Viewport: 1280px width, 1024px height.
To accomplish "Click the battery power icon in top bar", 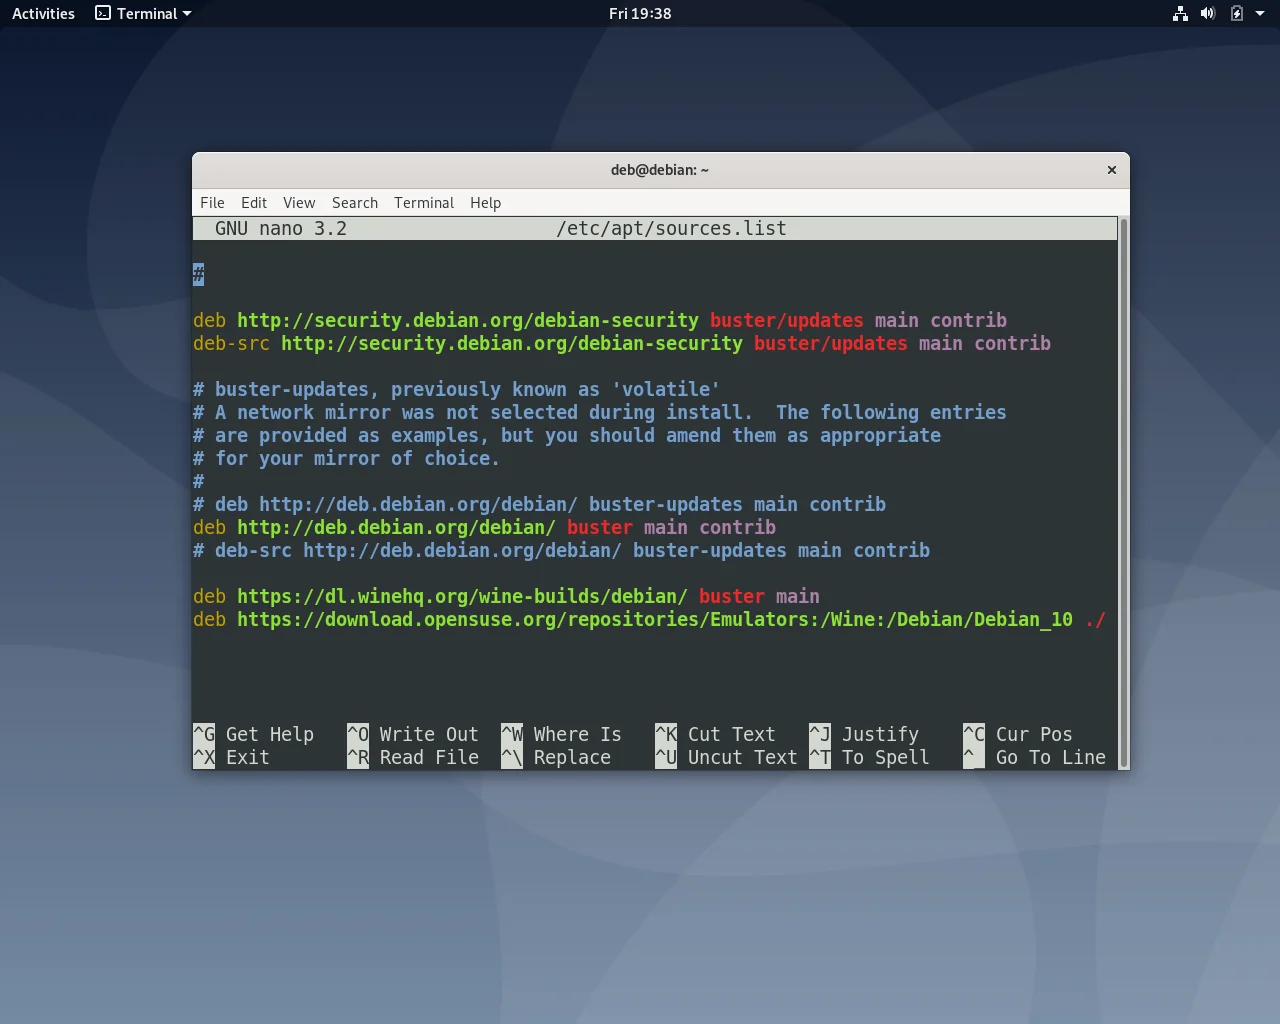I will tap(1237, 14).
